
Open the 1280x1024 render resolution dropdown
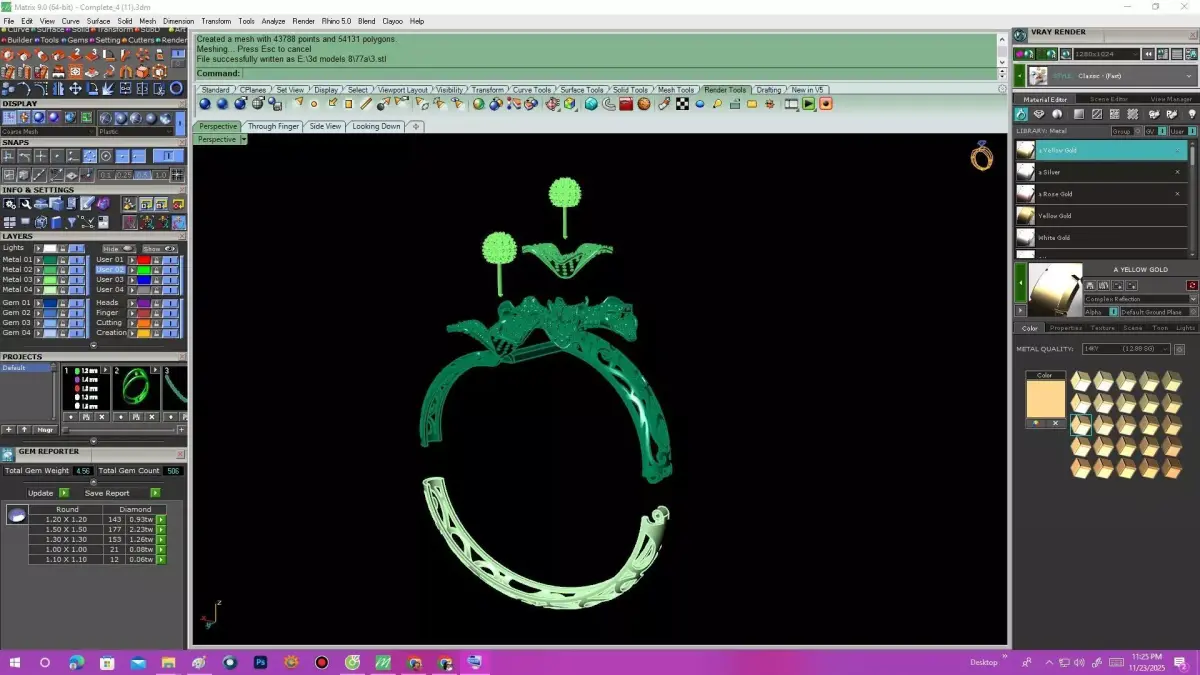click(x=1106, y=54)
